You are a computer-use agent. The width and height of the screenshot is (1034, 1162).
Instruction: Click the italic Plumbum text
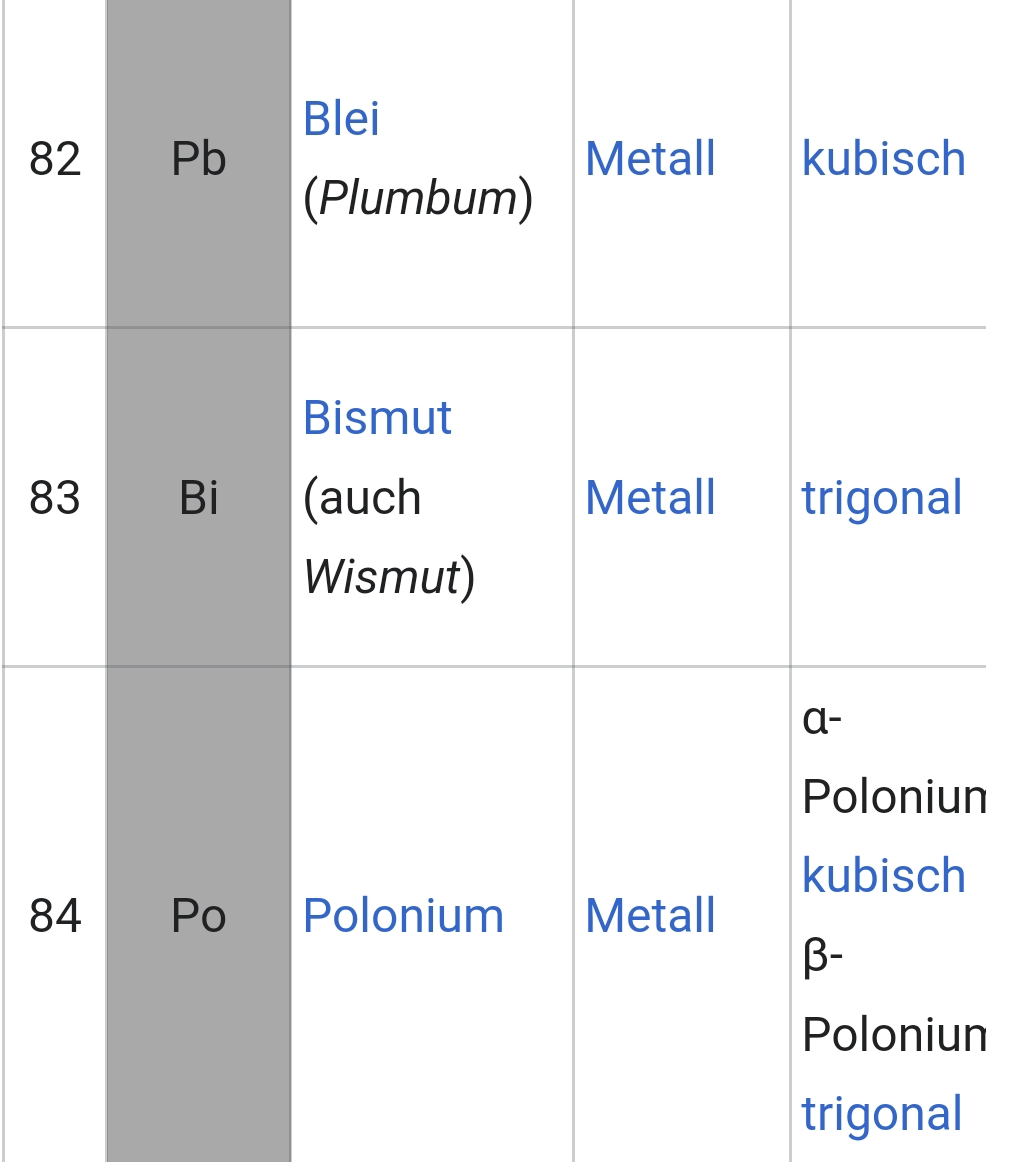418,199
